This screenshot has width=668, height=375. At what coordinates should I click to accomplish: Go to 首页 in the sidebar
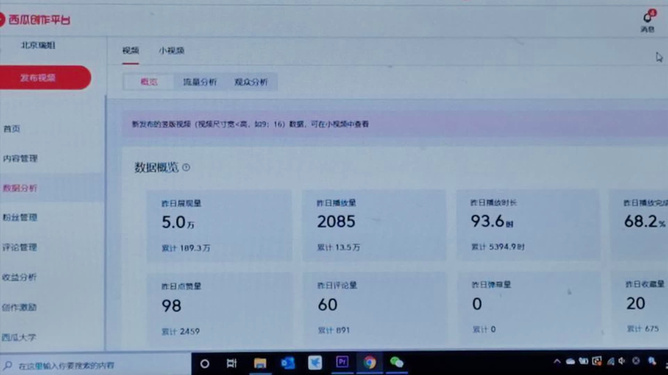(12, 129)
